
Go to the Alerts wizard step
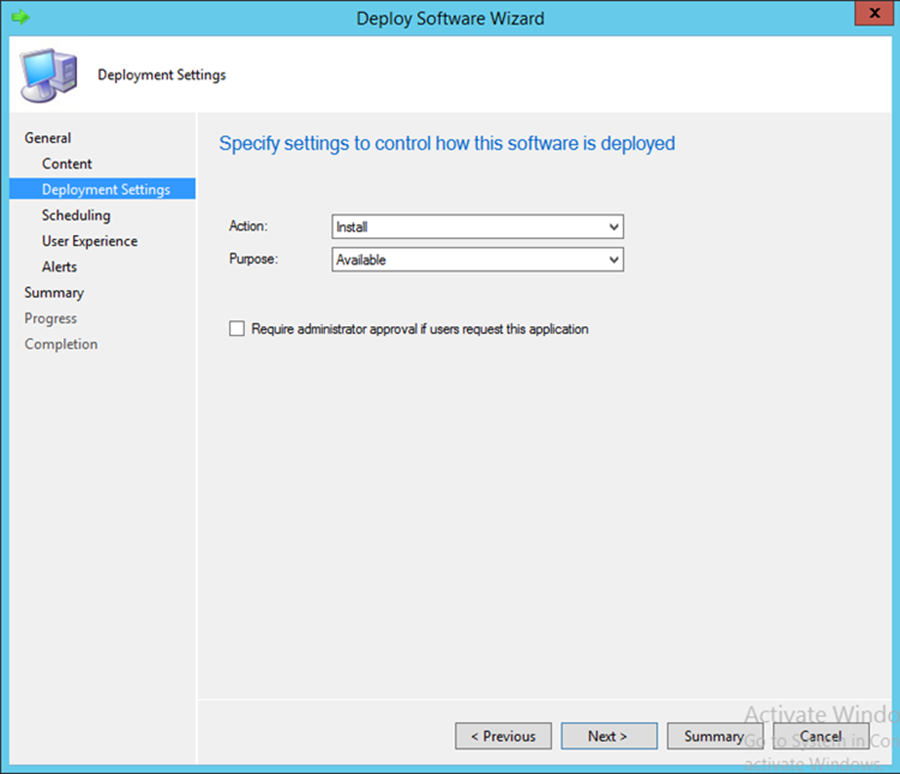[x=59, y=267]
